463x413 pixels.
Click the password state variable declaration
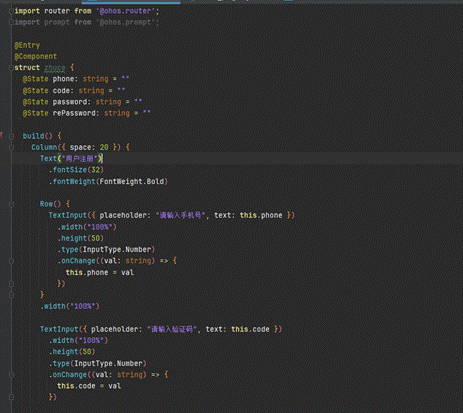pos(82,102)
